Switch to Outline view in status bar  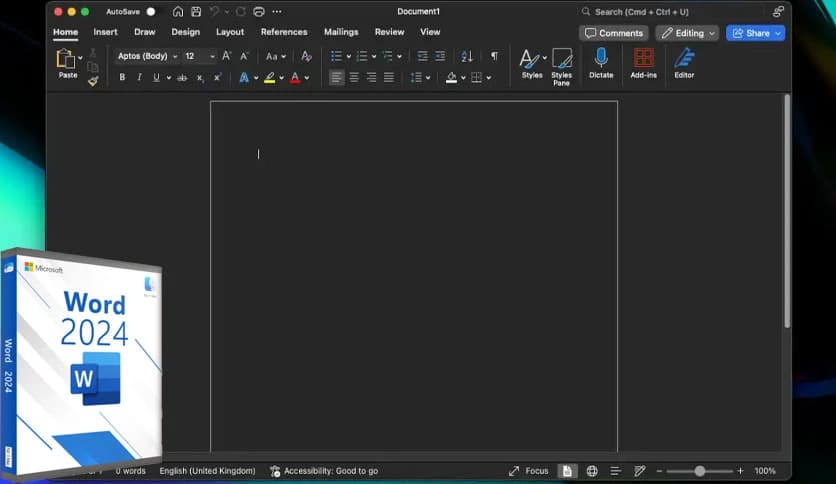click(x=615, y=471)
